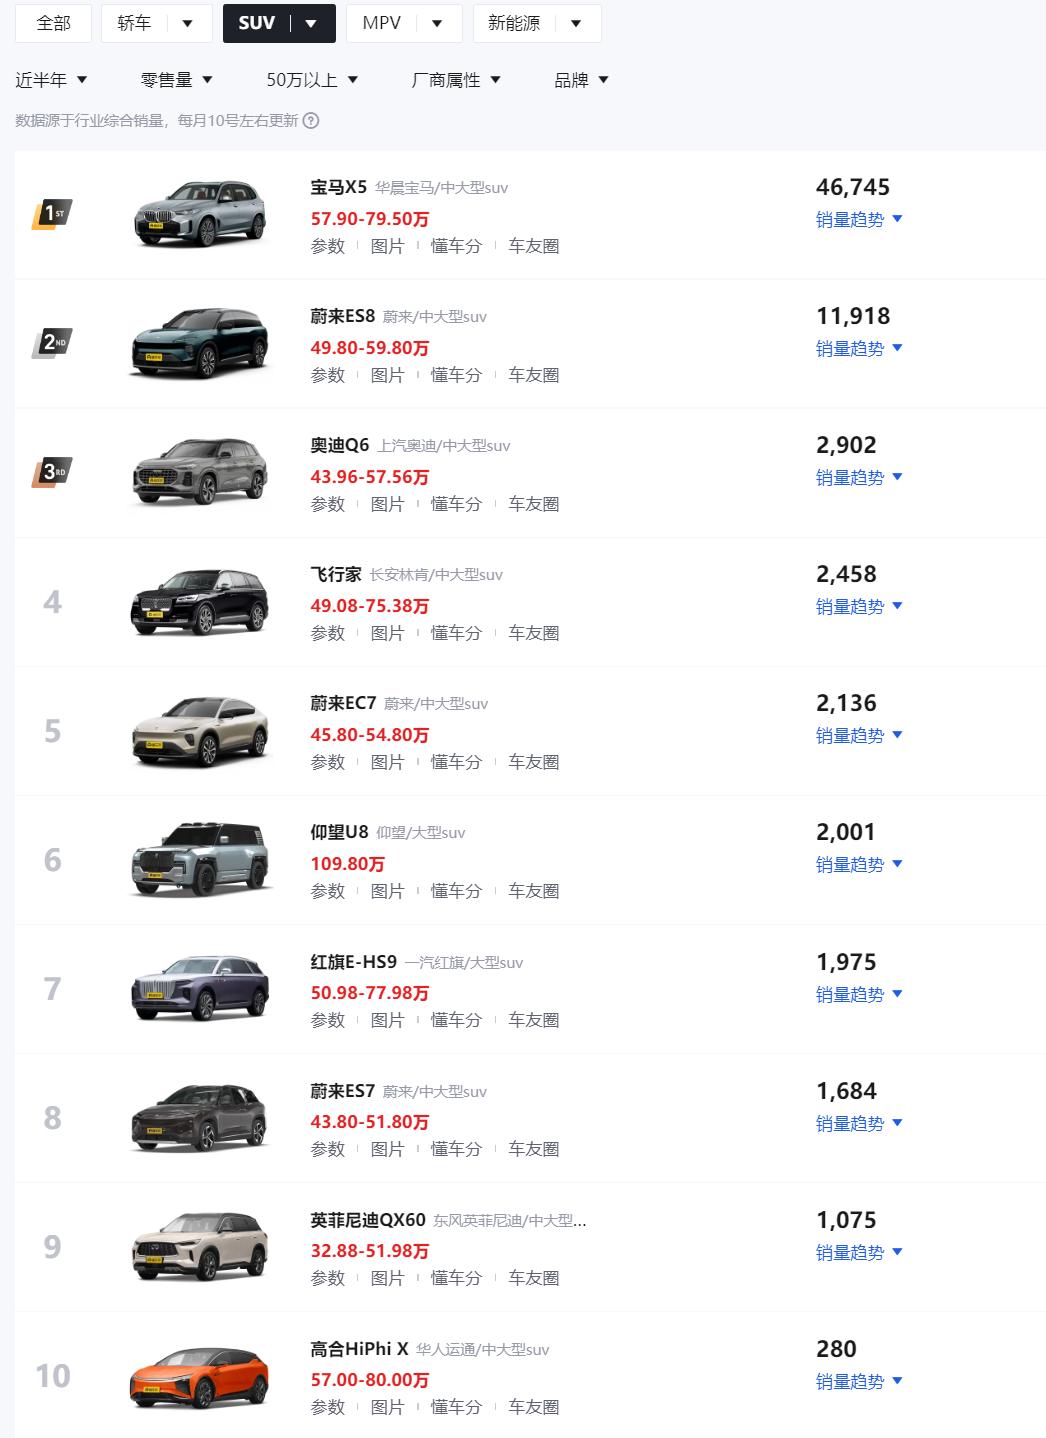The height and width of the screenshot is (1438, 1046).
Task: Click the 2nd place rank badge
Action: pyautogui.click(x=52, y=343)
